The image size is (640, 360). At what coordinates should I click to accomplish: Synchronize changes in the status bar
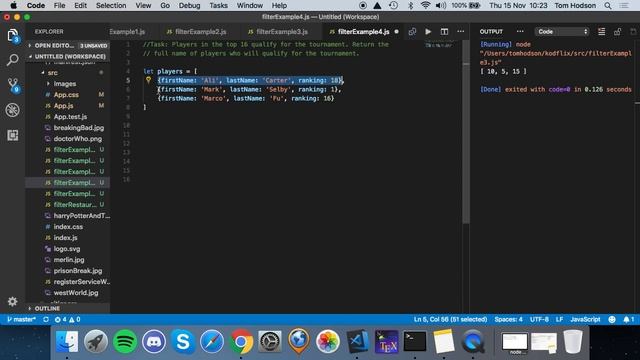point(46,320)
